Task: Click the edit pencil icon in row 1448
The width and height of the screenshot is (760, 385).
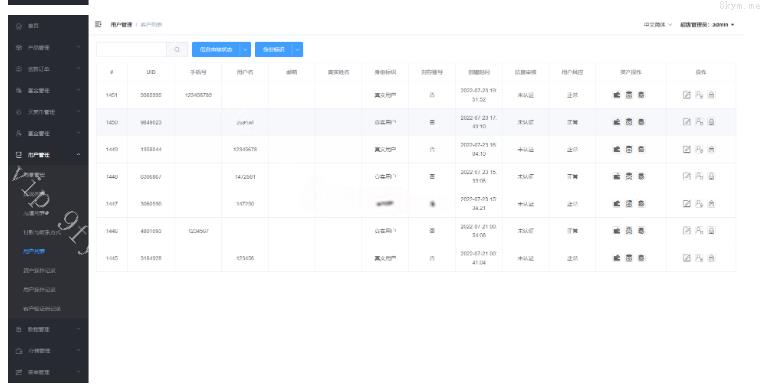Action: tap(686, 176)
